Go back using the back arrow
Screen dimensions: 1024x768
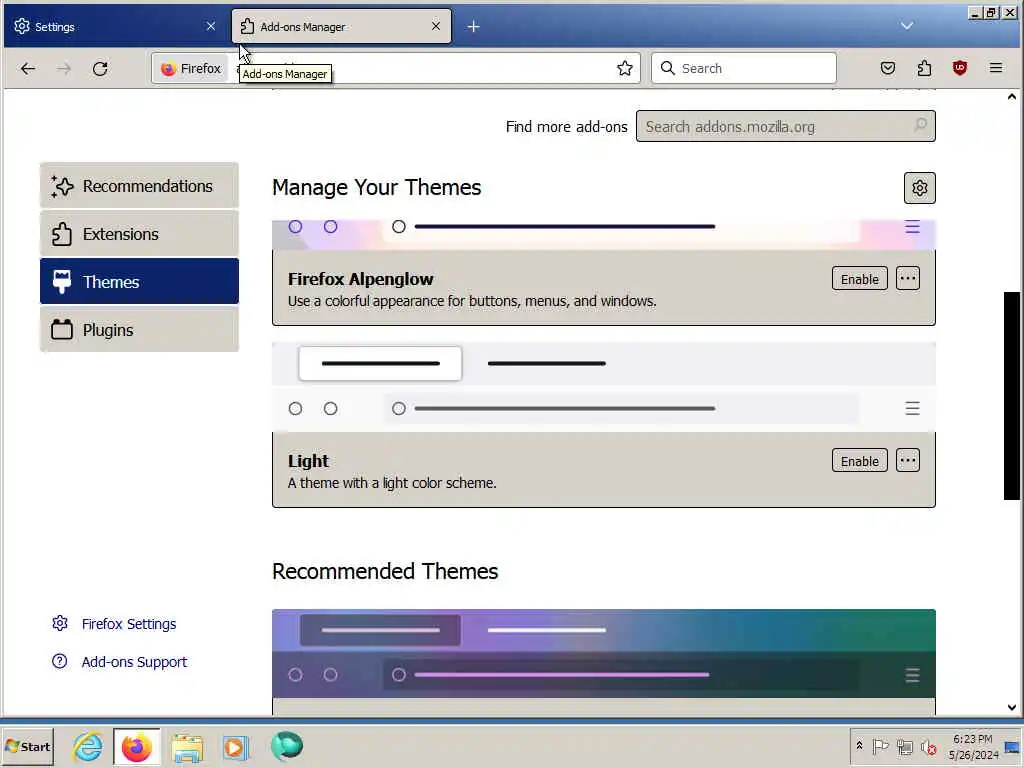(x=27, y=69)
